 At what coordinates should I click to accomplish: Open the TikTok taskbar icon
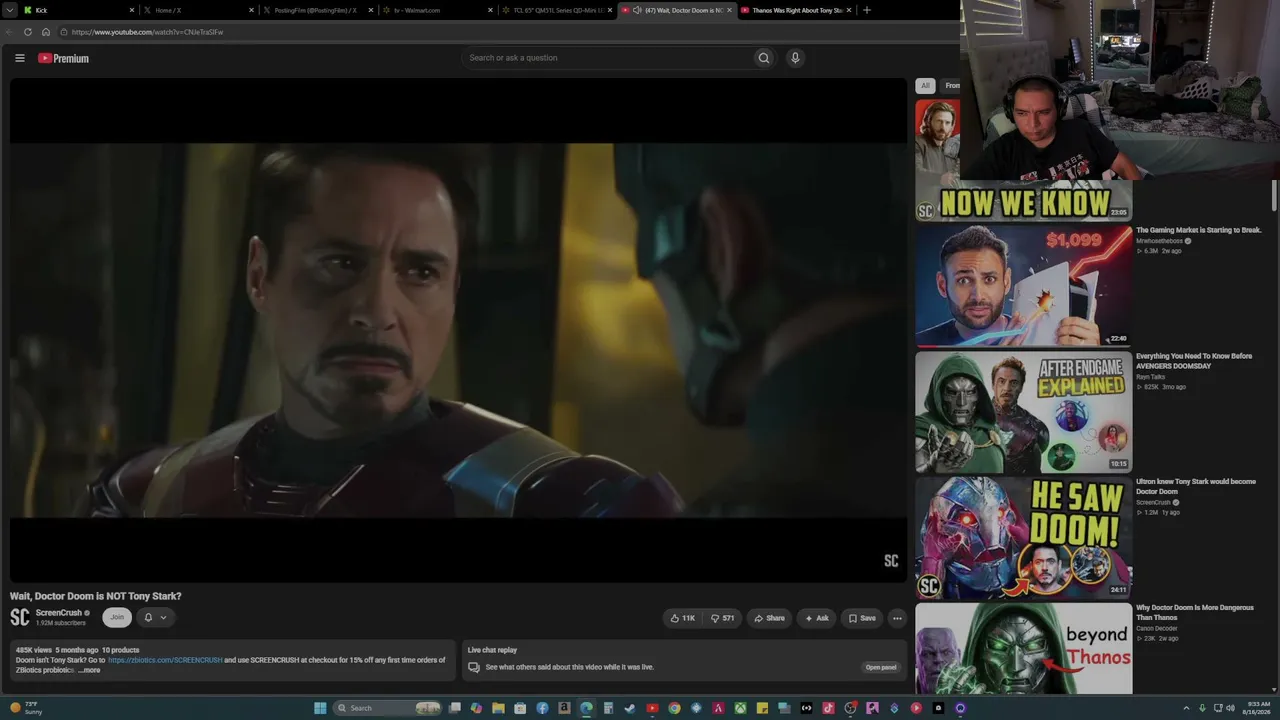828,708
